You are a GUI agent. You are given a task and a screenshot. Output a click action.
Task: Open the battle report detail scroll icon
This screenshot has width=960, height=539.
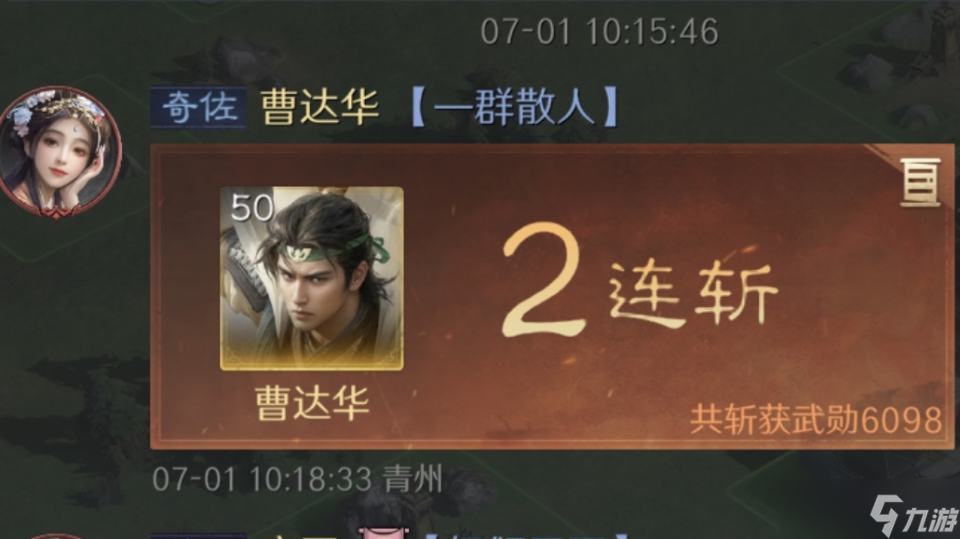920,182
